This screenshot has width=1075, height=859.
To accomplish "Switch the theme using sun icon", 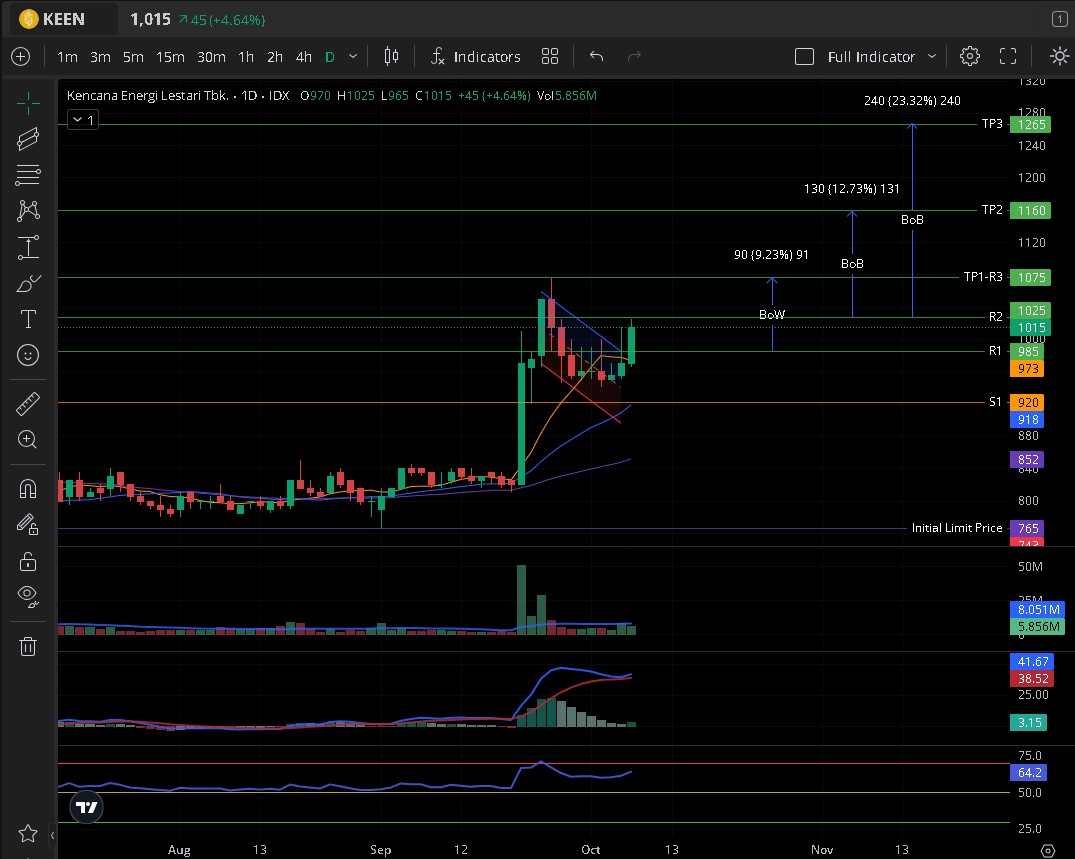I will (1059, 57).
